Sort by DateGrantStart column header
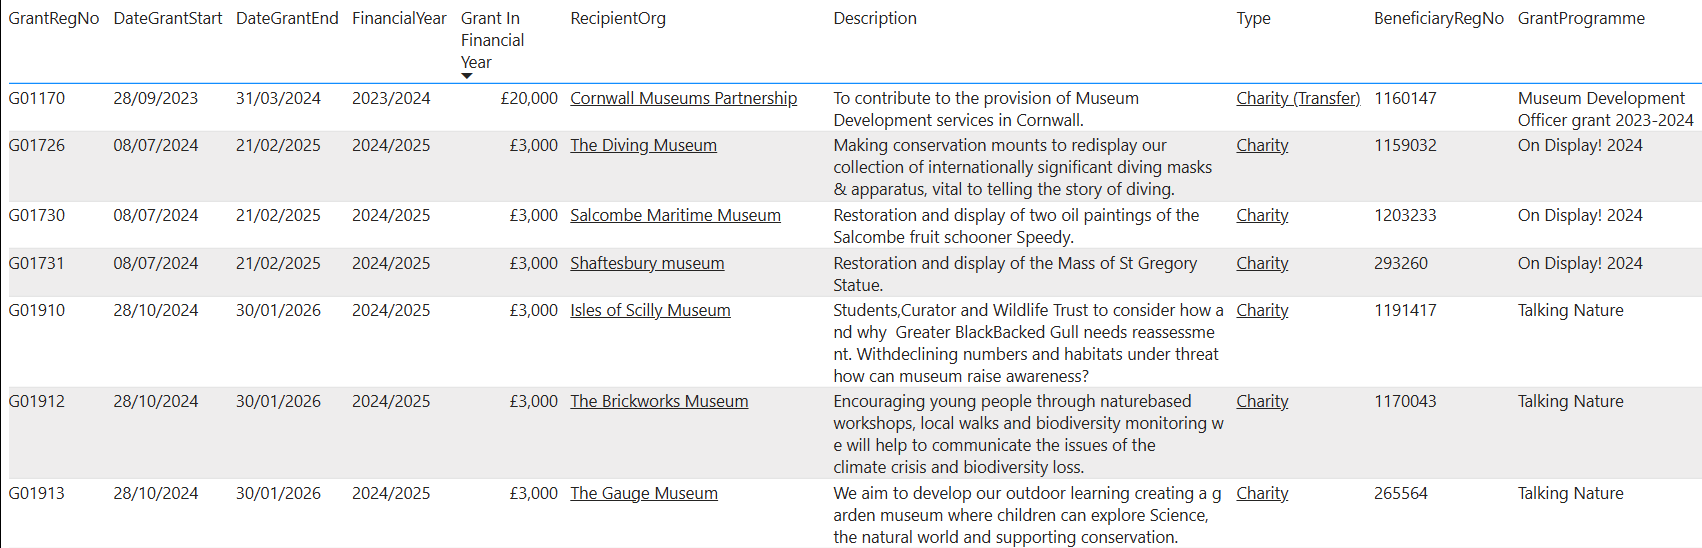The image size is (1702, 548). coord(168,18)
